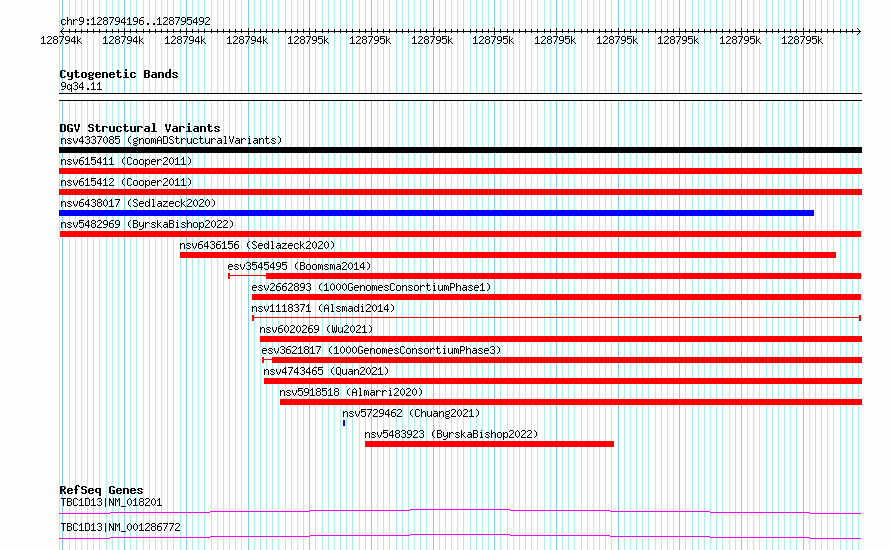This screenshot has height=550, width=890.
Task: Select the 9q34.11 band label
Action: click(x=81, y=86)
